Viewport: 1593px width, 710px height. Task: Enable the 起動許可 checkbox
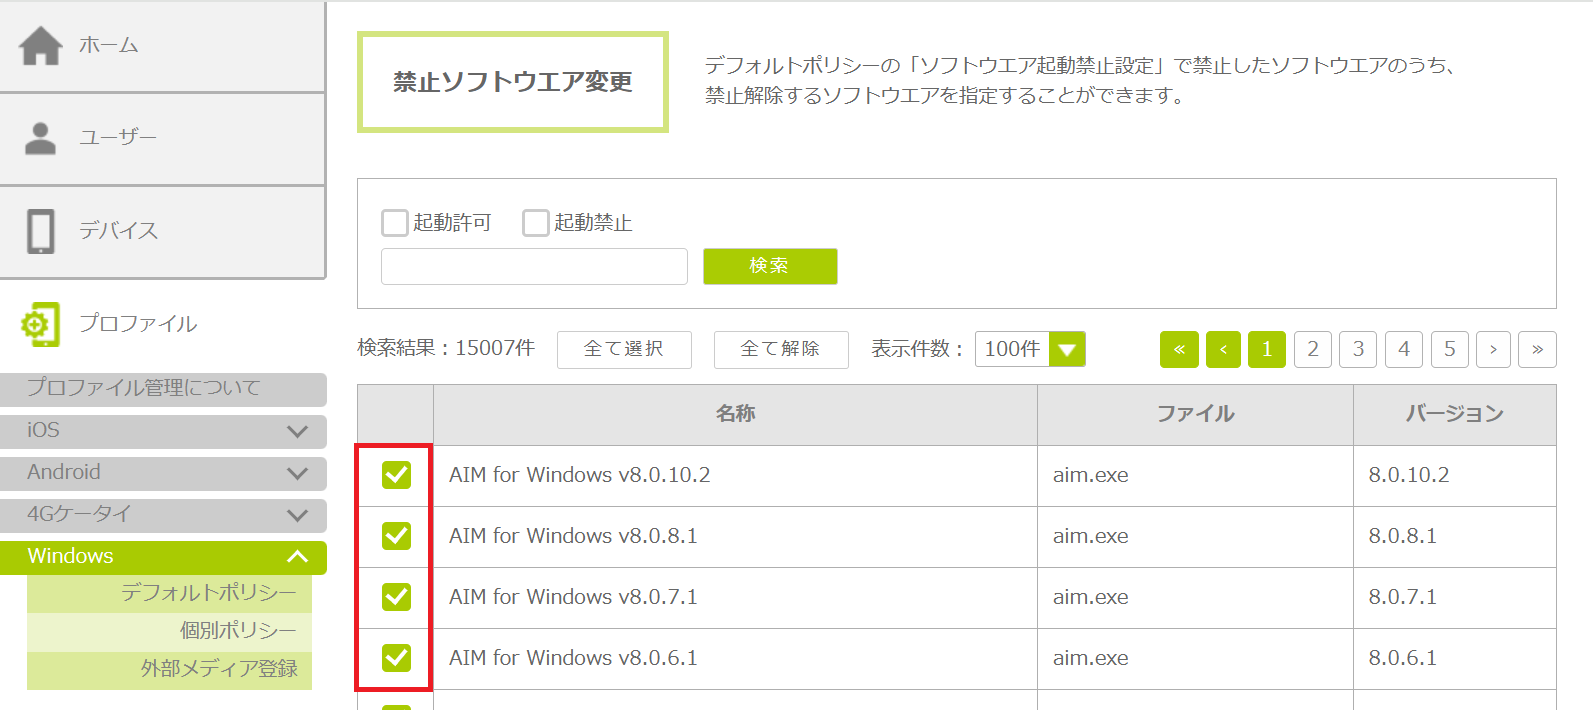395,223
